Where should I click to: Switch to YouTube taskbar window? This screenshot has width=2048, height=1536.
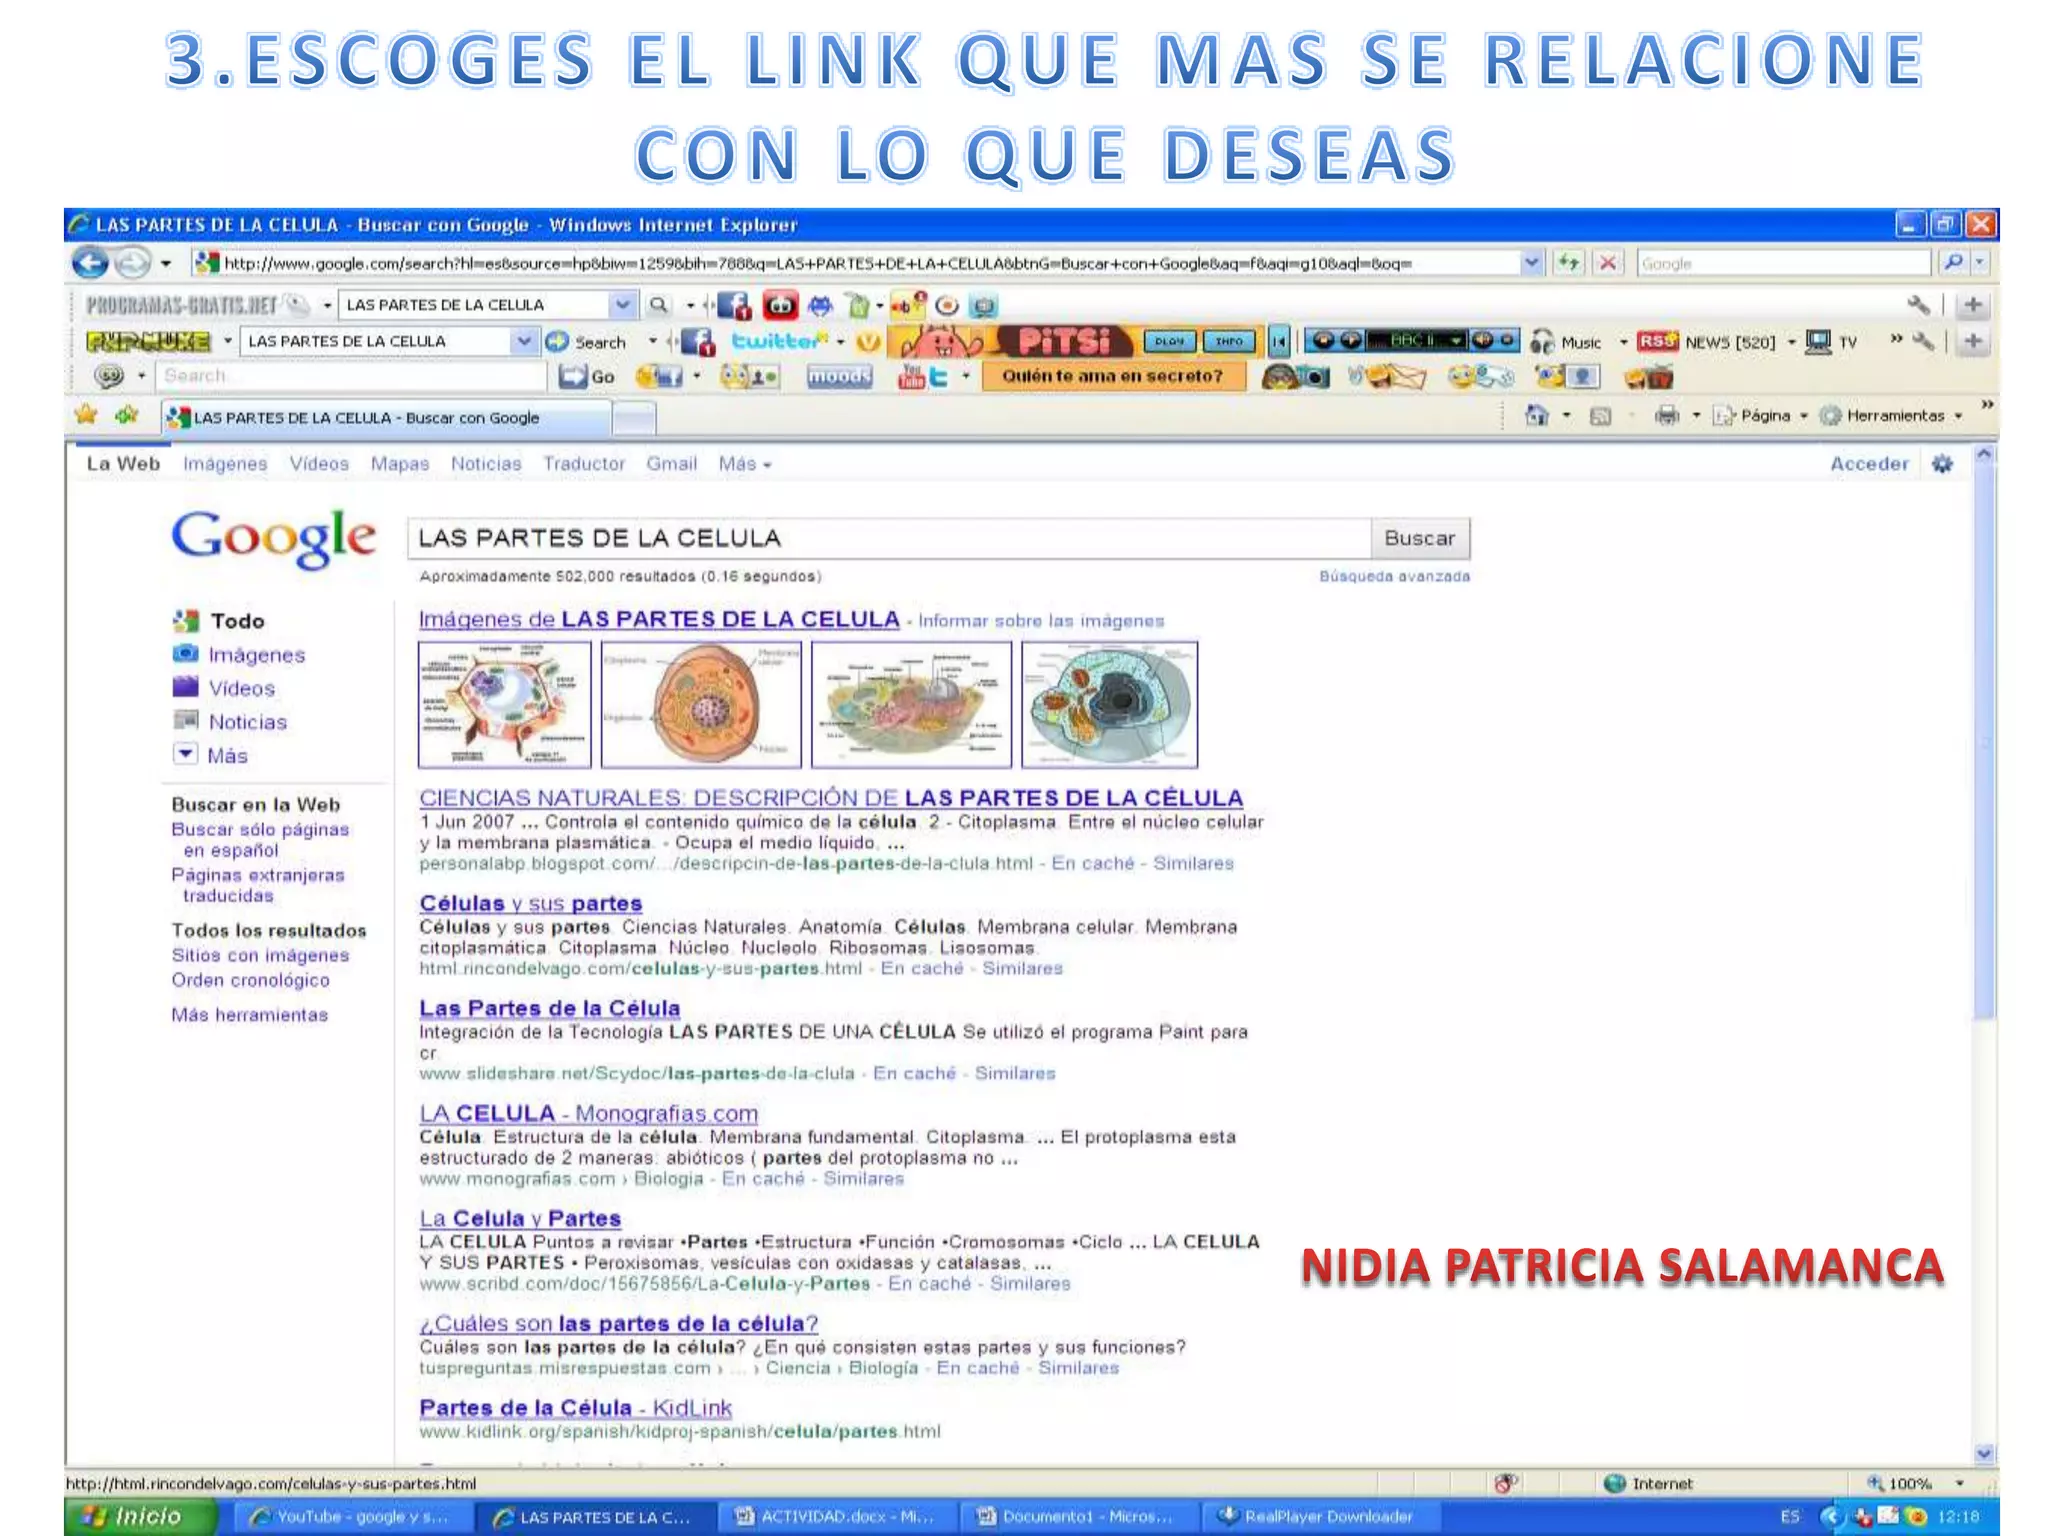(x=352, y=1517)
